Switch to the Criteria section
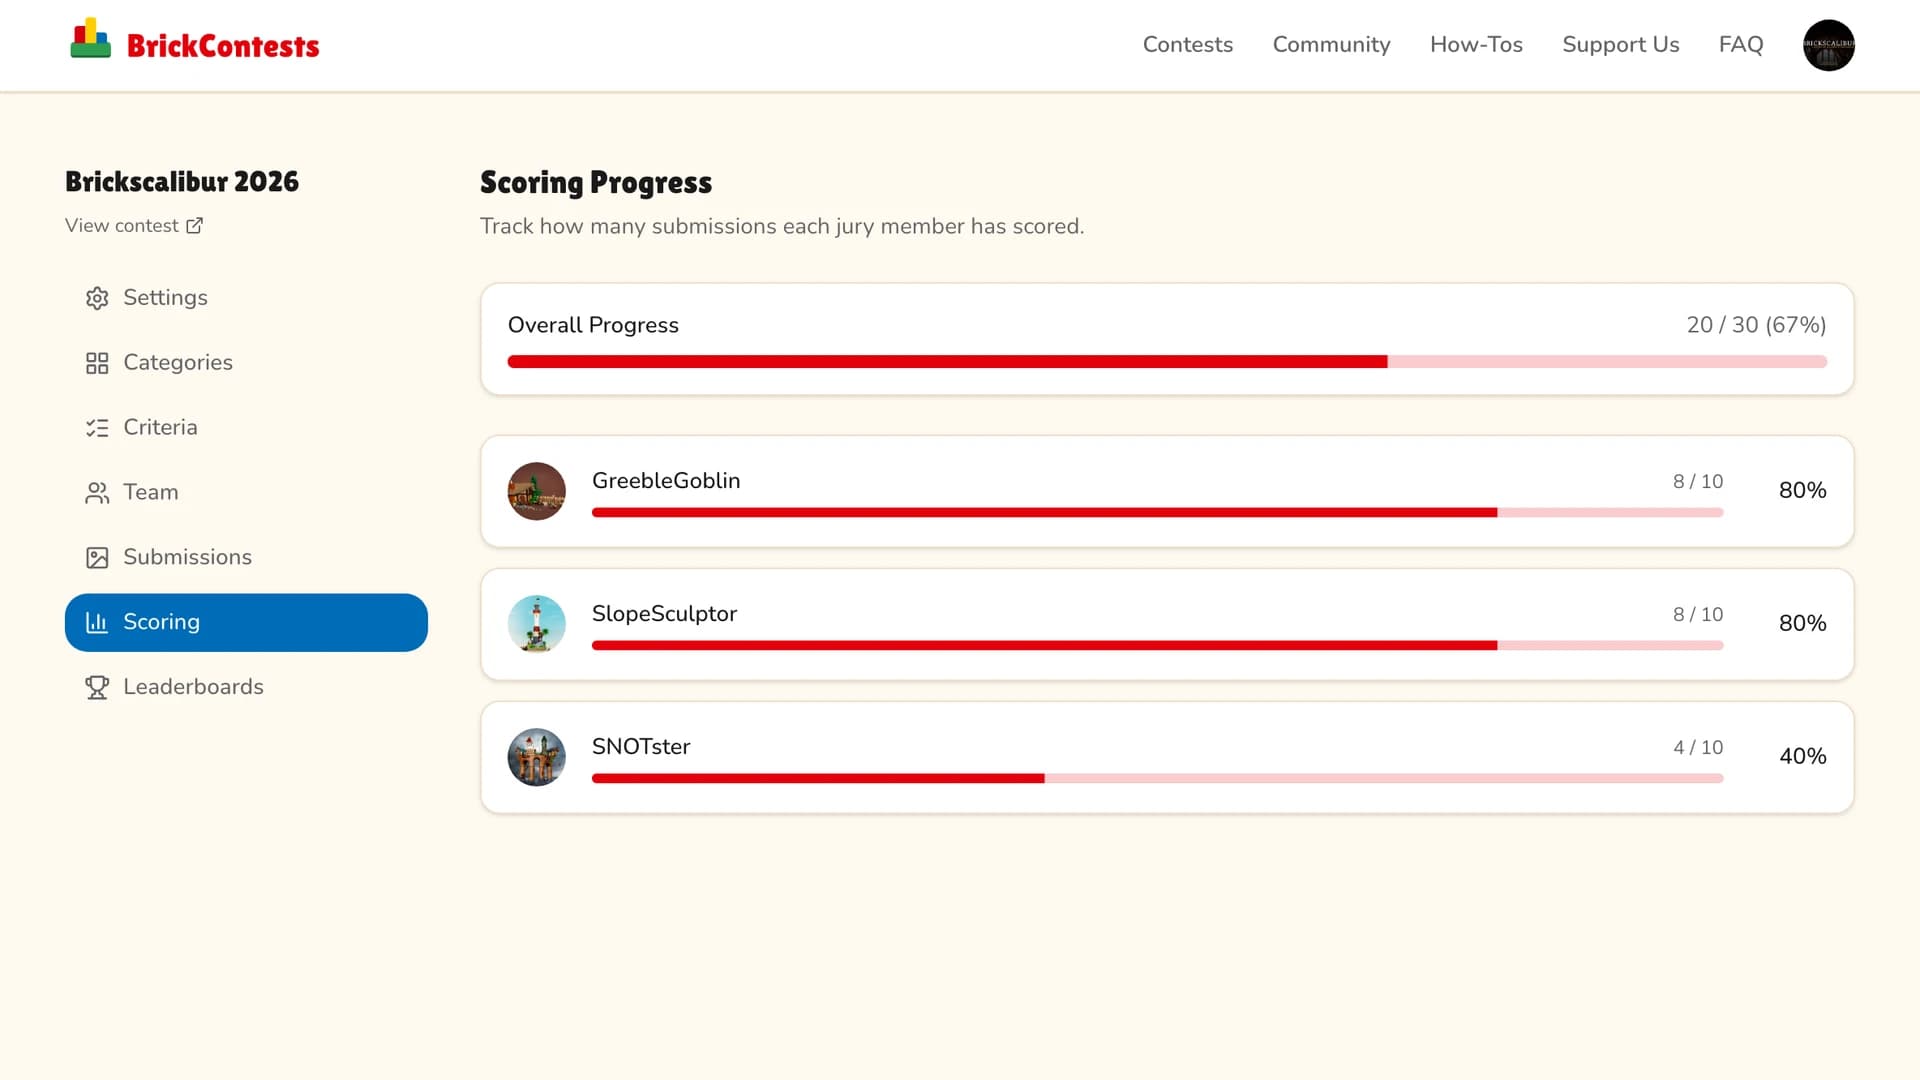The image size is (1920, 1080). [246, 428]
